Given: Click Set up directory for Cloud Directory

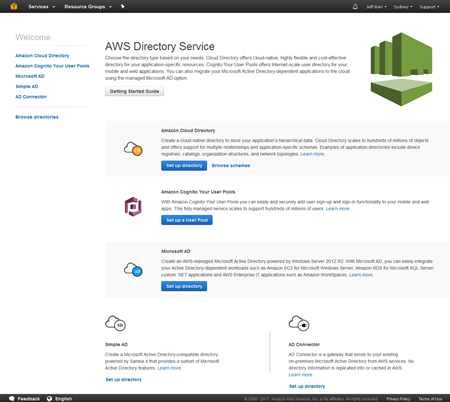Looking at the screenshot, I should tap(184, 166).
